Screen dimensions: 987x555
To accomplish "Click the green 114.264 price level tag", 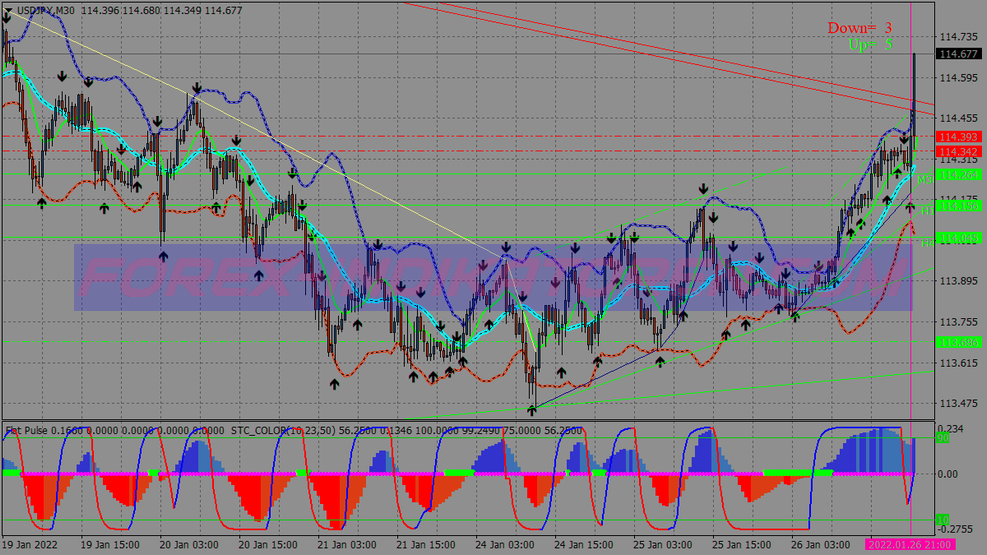I will click(x=958, y=175).
